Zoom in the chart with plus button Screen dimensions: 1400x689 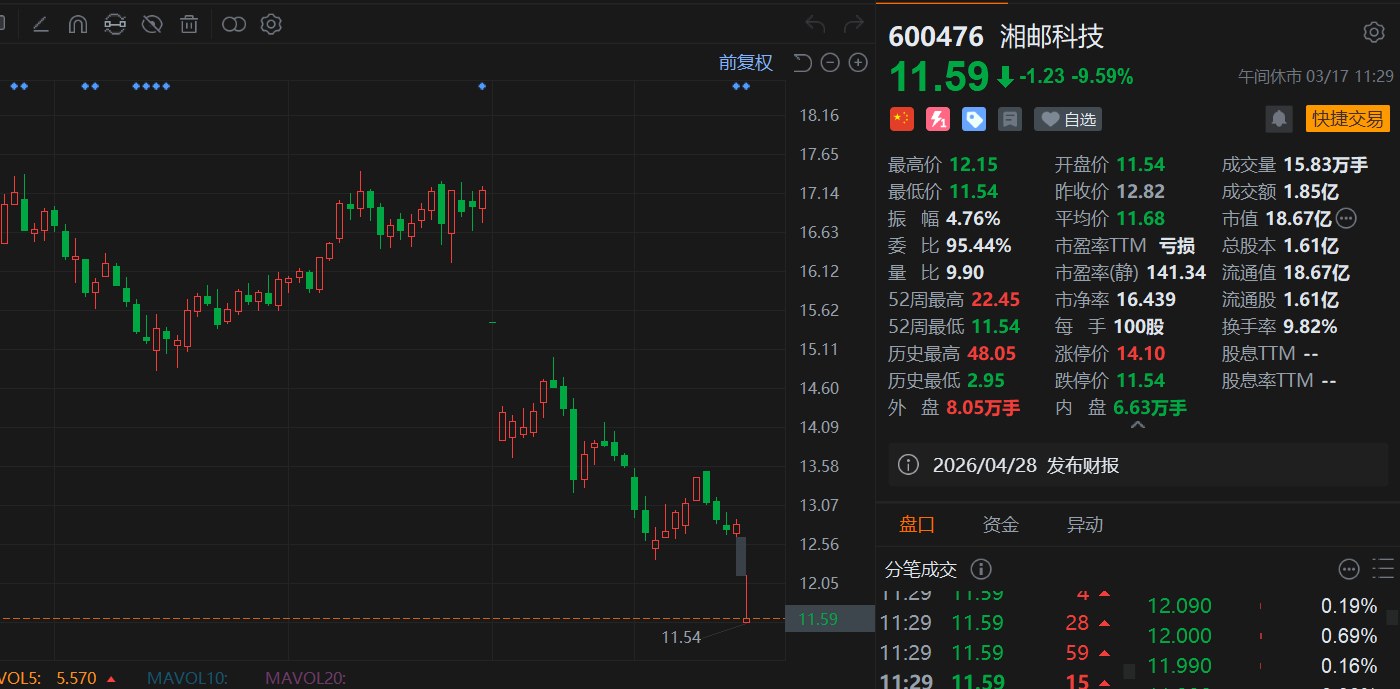click(x=858, y=63)
